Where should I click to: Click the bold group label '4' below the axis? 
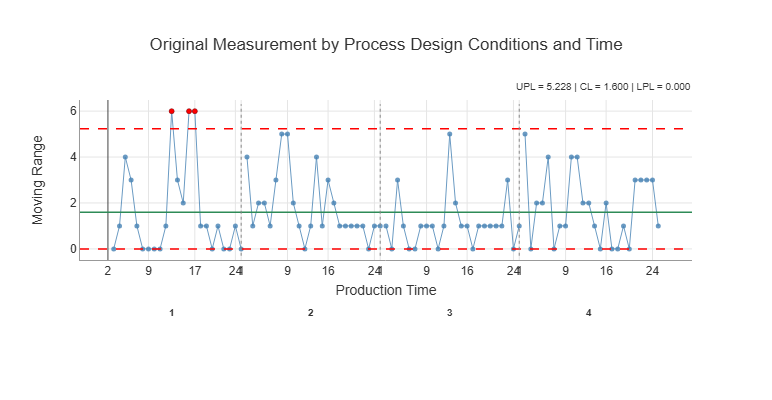point(588,313)
